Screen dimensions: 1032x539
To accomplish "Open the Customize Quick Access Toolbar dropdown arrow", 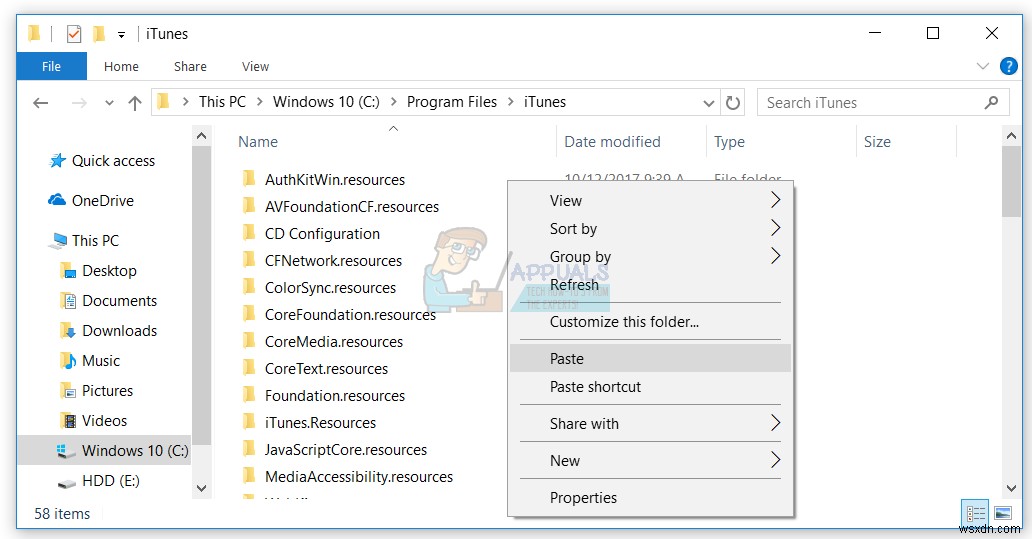I will (121, 35).
